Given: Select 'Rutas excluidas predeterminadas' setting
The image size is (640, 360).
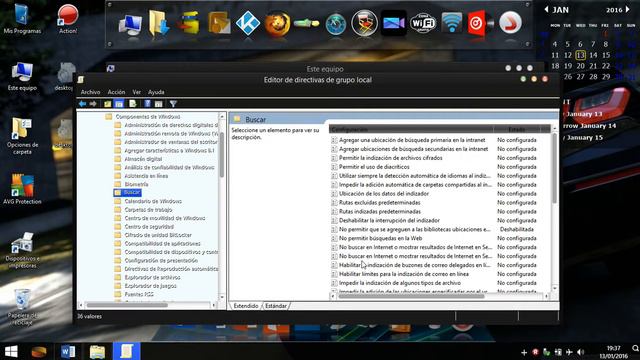Looking at the screenshot, I should coord(380,203).
